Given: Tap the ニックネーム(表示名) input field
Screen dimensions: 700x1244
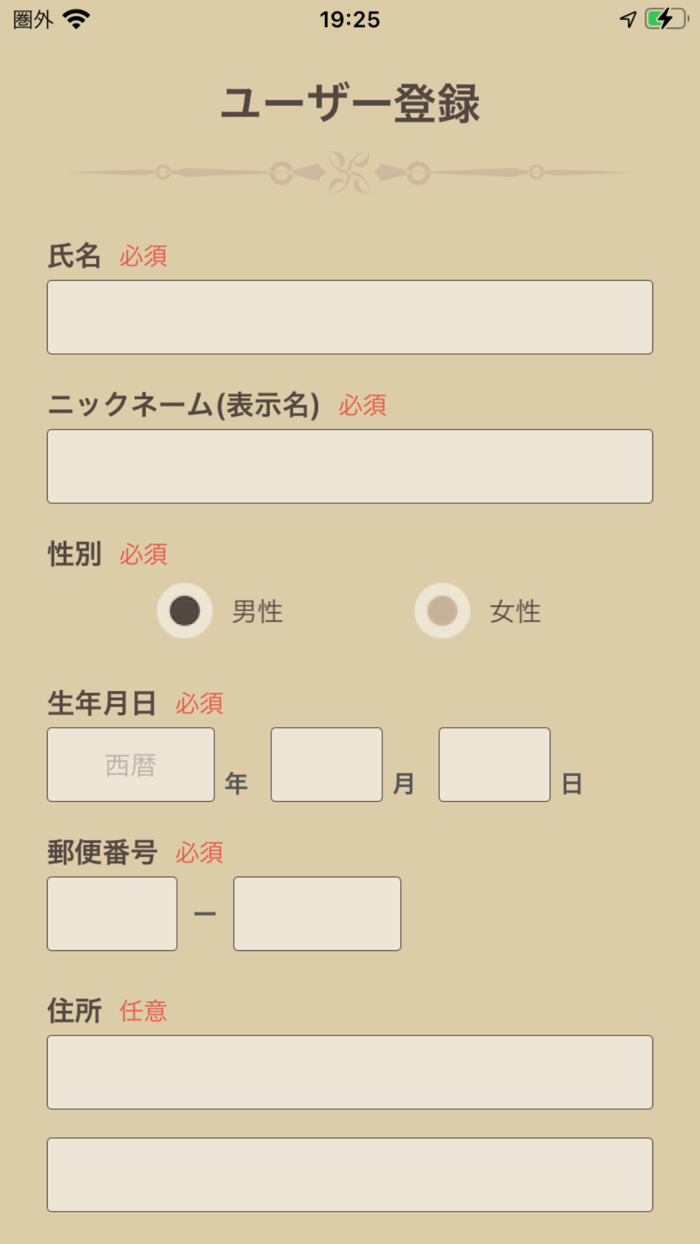Looking at the screenshot, I should tap(350, 466).
